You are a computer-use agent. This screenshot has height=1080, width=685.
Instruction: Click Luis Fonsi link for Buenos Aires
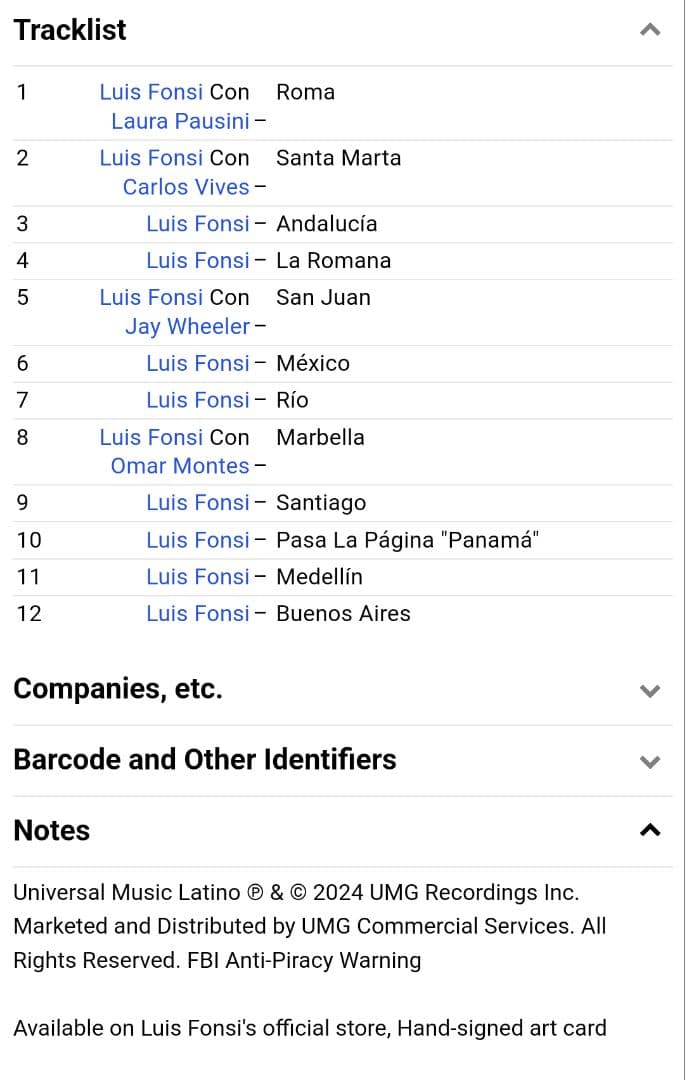pyautogui.click(x=197, y=614)
